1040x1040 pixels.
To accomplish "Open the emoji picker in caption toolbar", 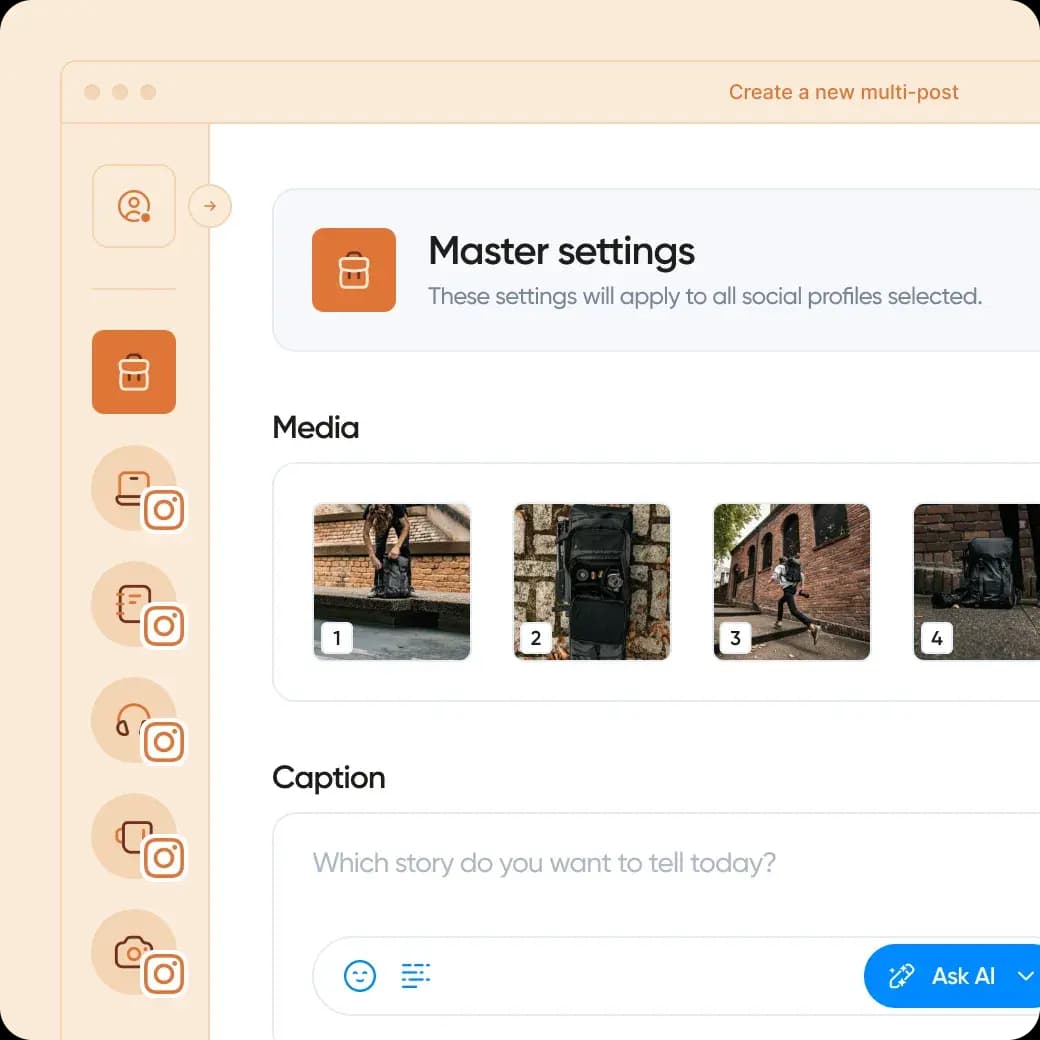I will click(360, 975).
